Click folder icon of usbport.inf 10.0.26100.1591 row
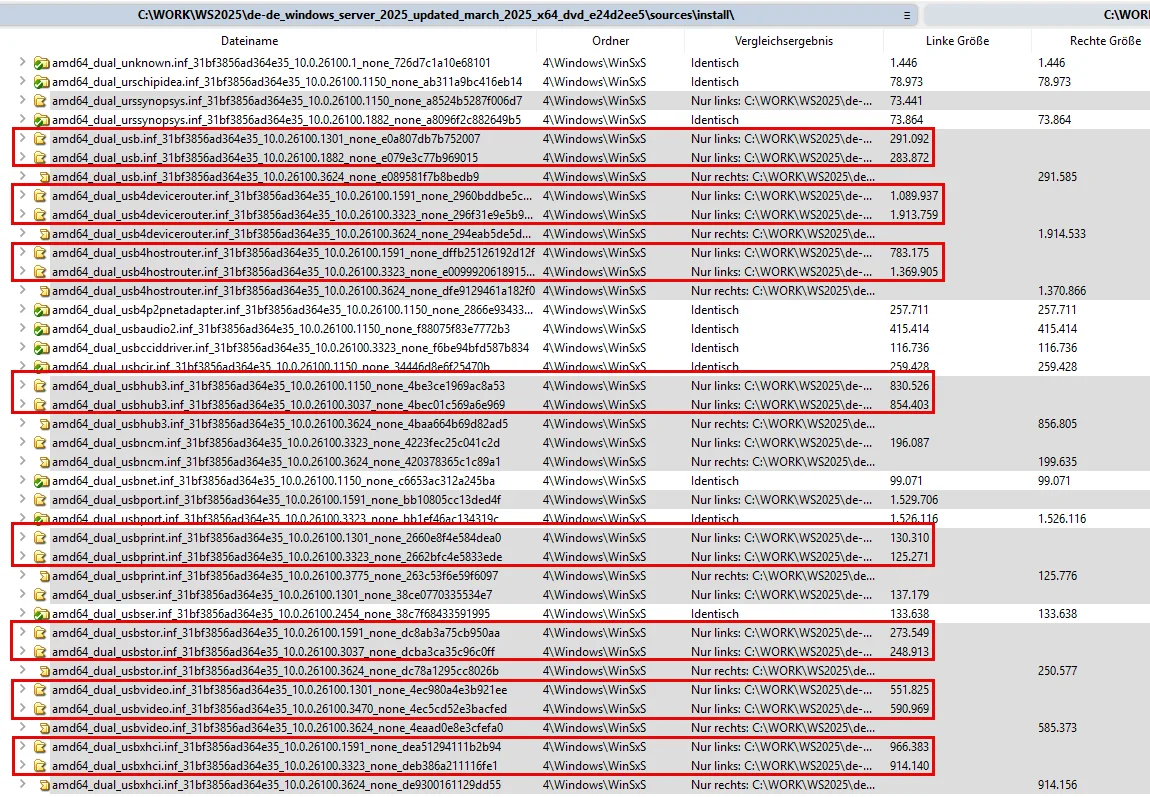Viewport: 1150px width, 797px height. tap(40, 501)
